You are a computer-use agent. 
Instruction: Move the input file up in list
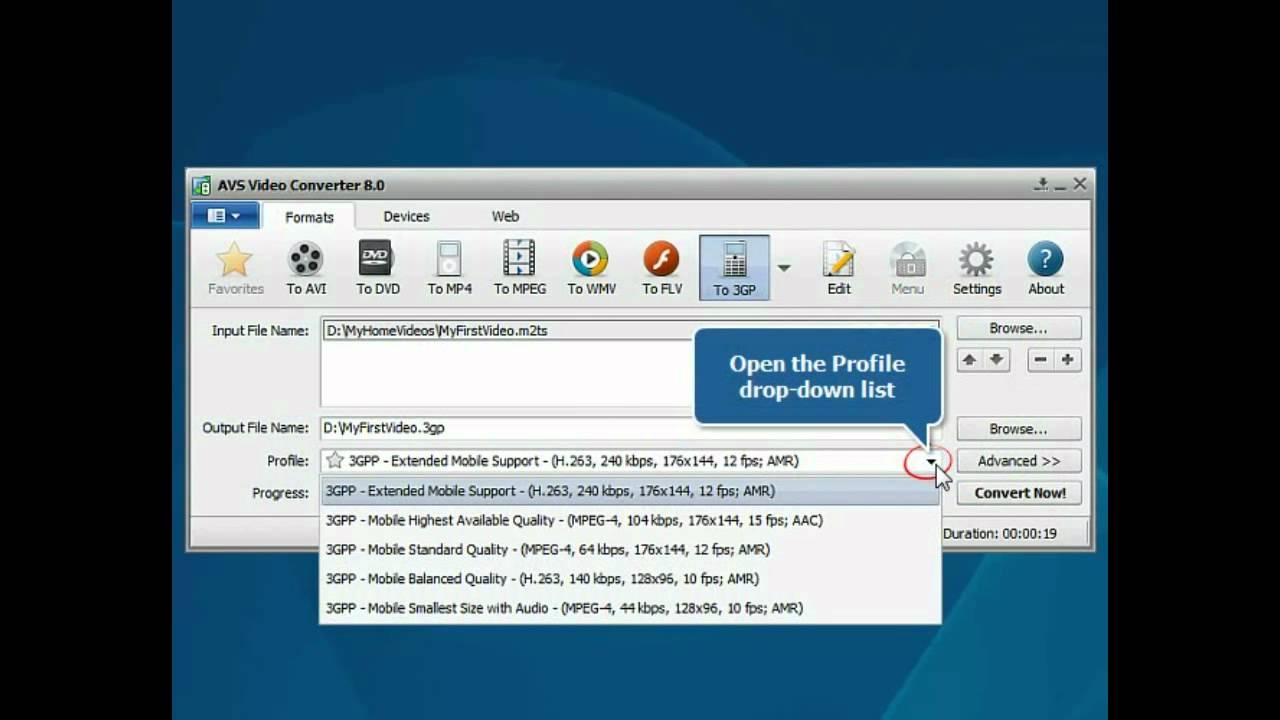pos(969,360)
